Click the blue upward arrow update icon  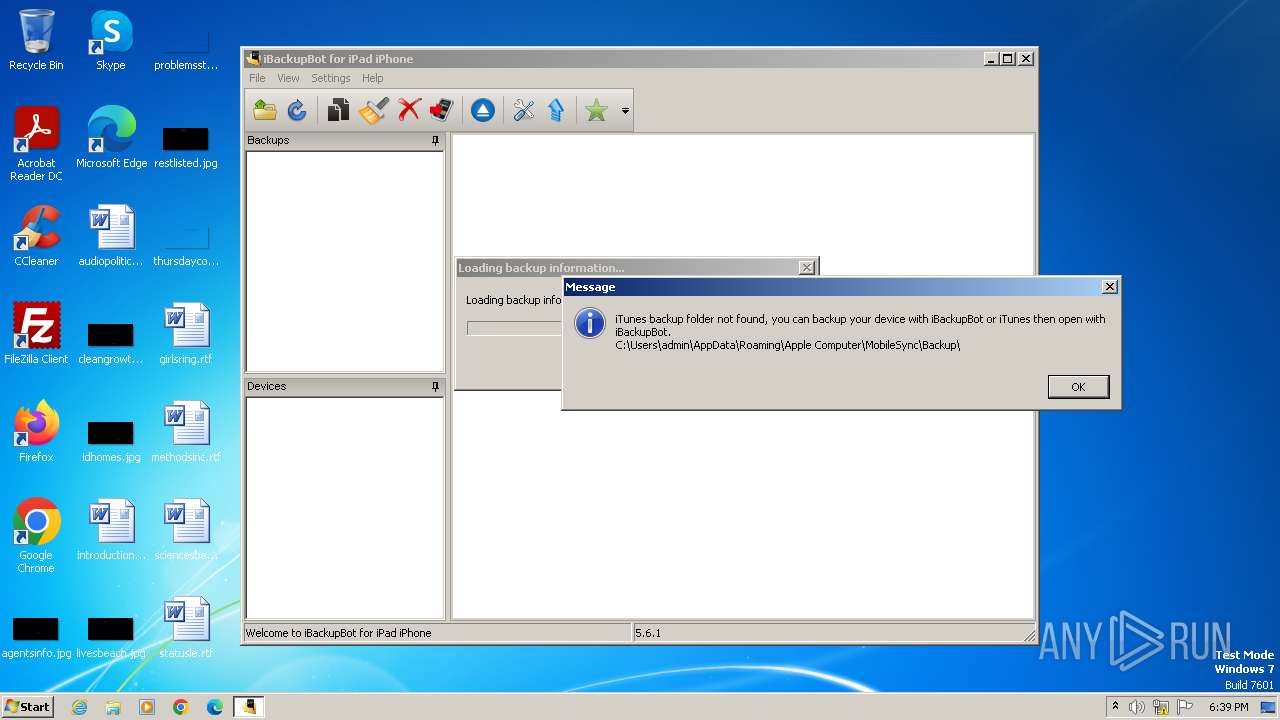(x=556, y=110)
